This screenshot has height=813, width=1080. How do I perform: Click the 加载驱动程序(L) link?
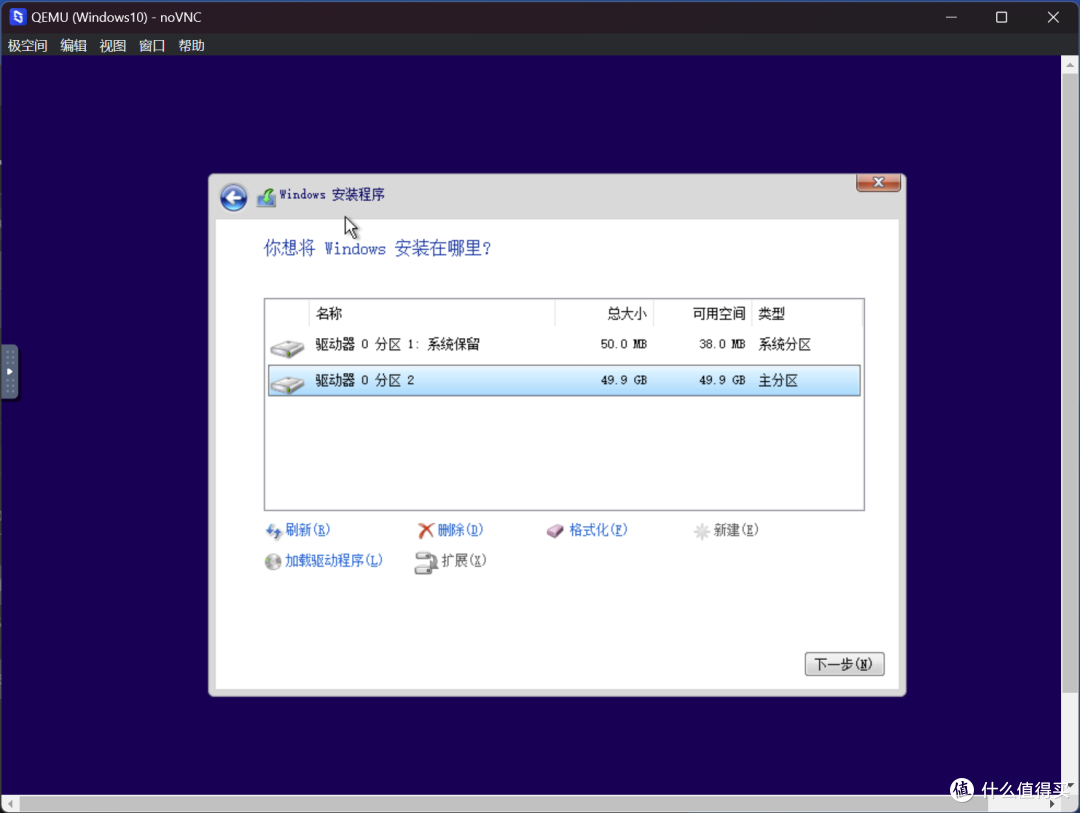(334, 561)
